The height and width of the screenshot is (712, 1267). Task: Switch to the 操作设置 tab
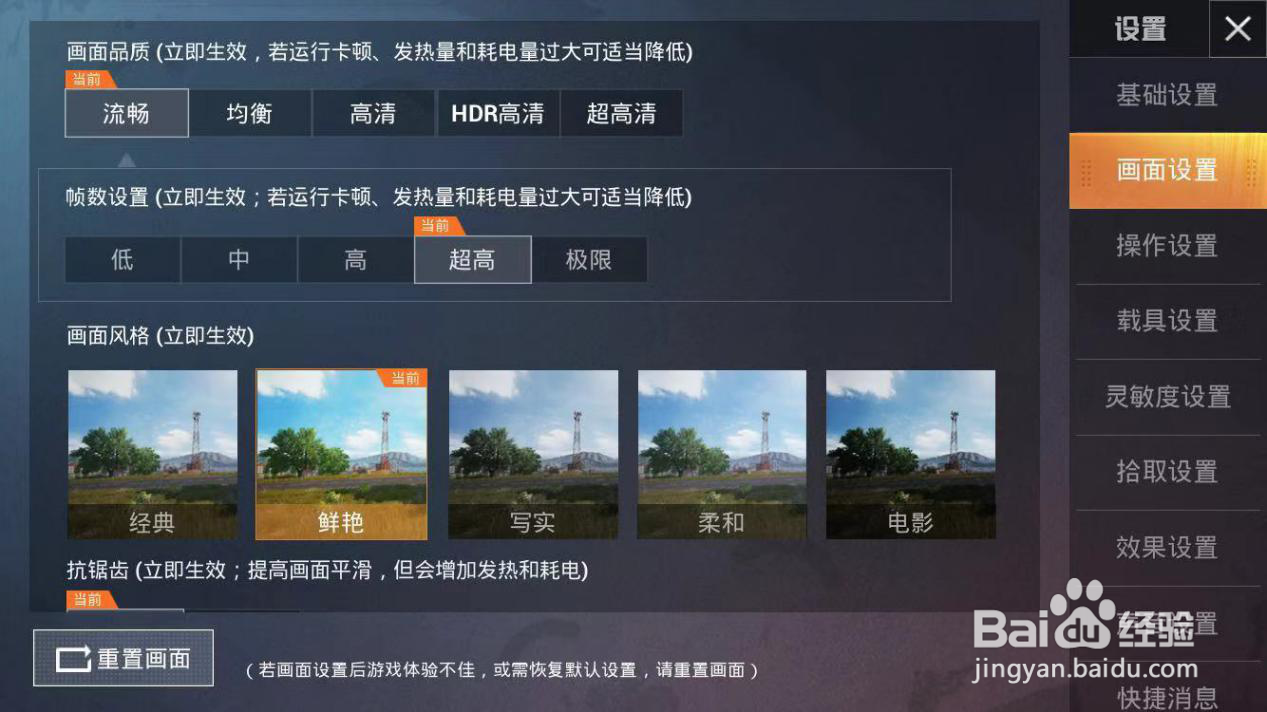(x=1166, y=246)
